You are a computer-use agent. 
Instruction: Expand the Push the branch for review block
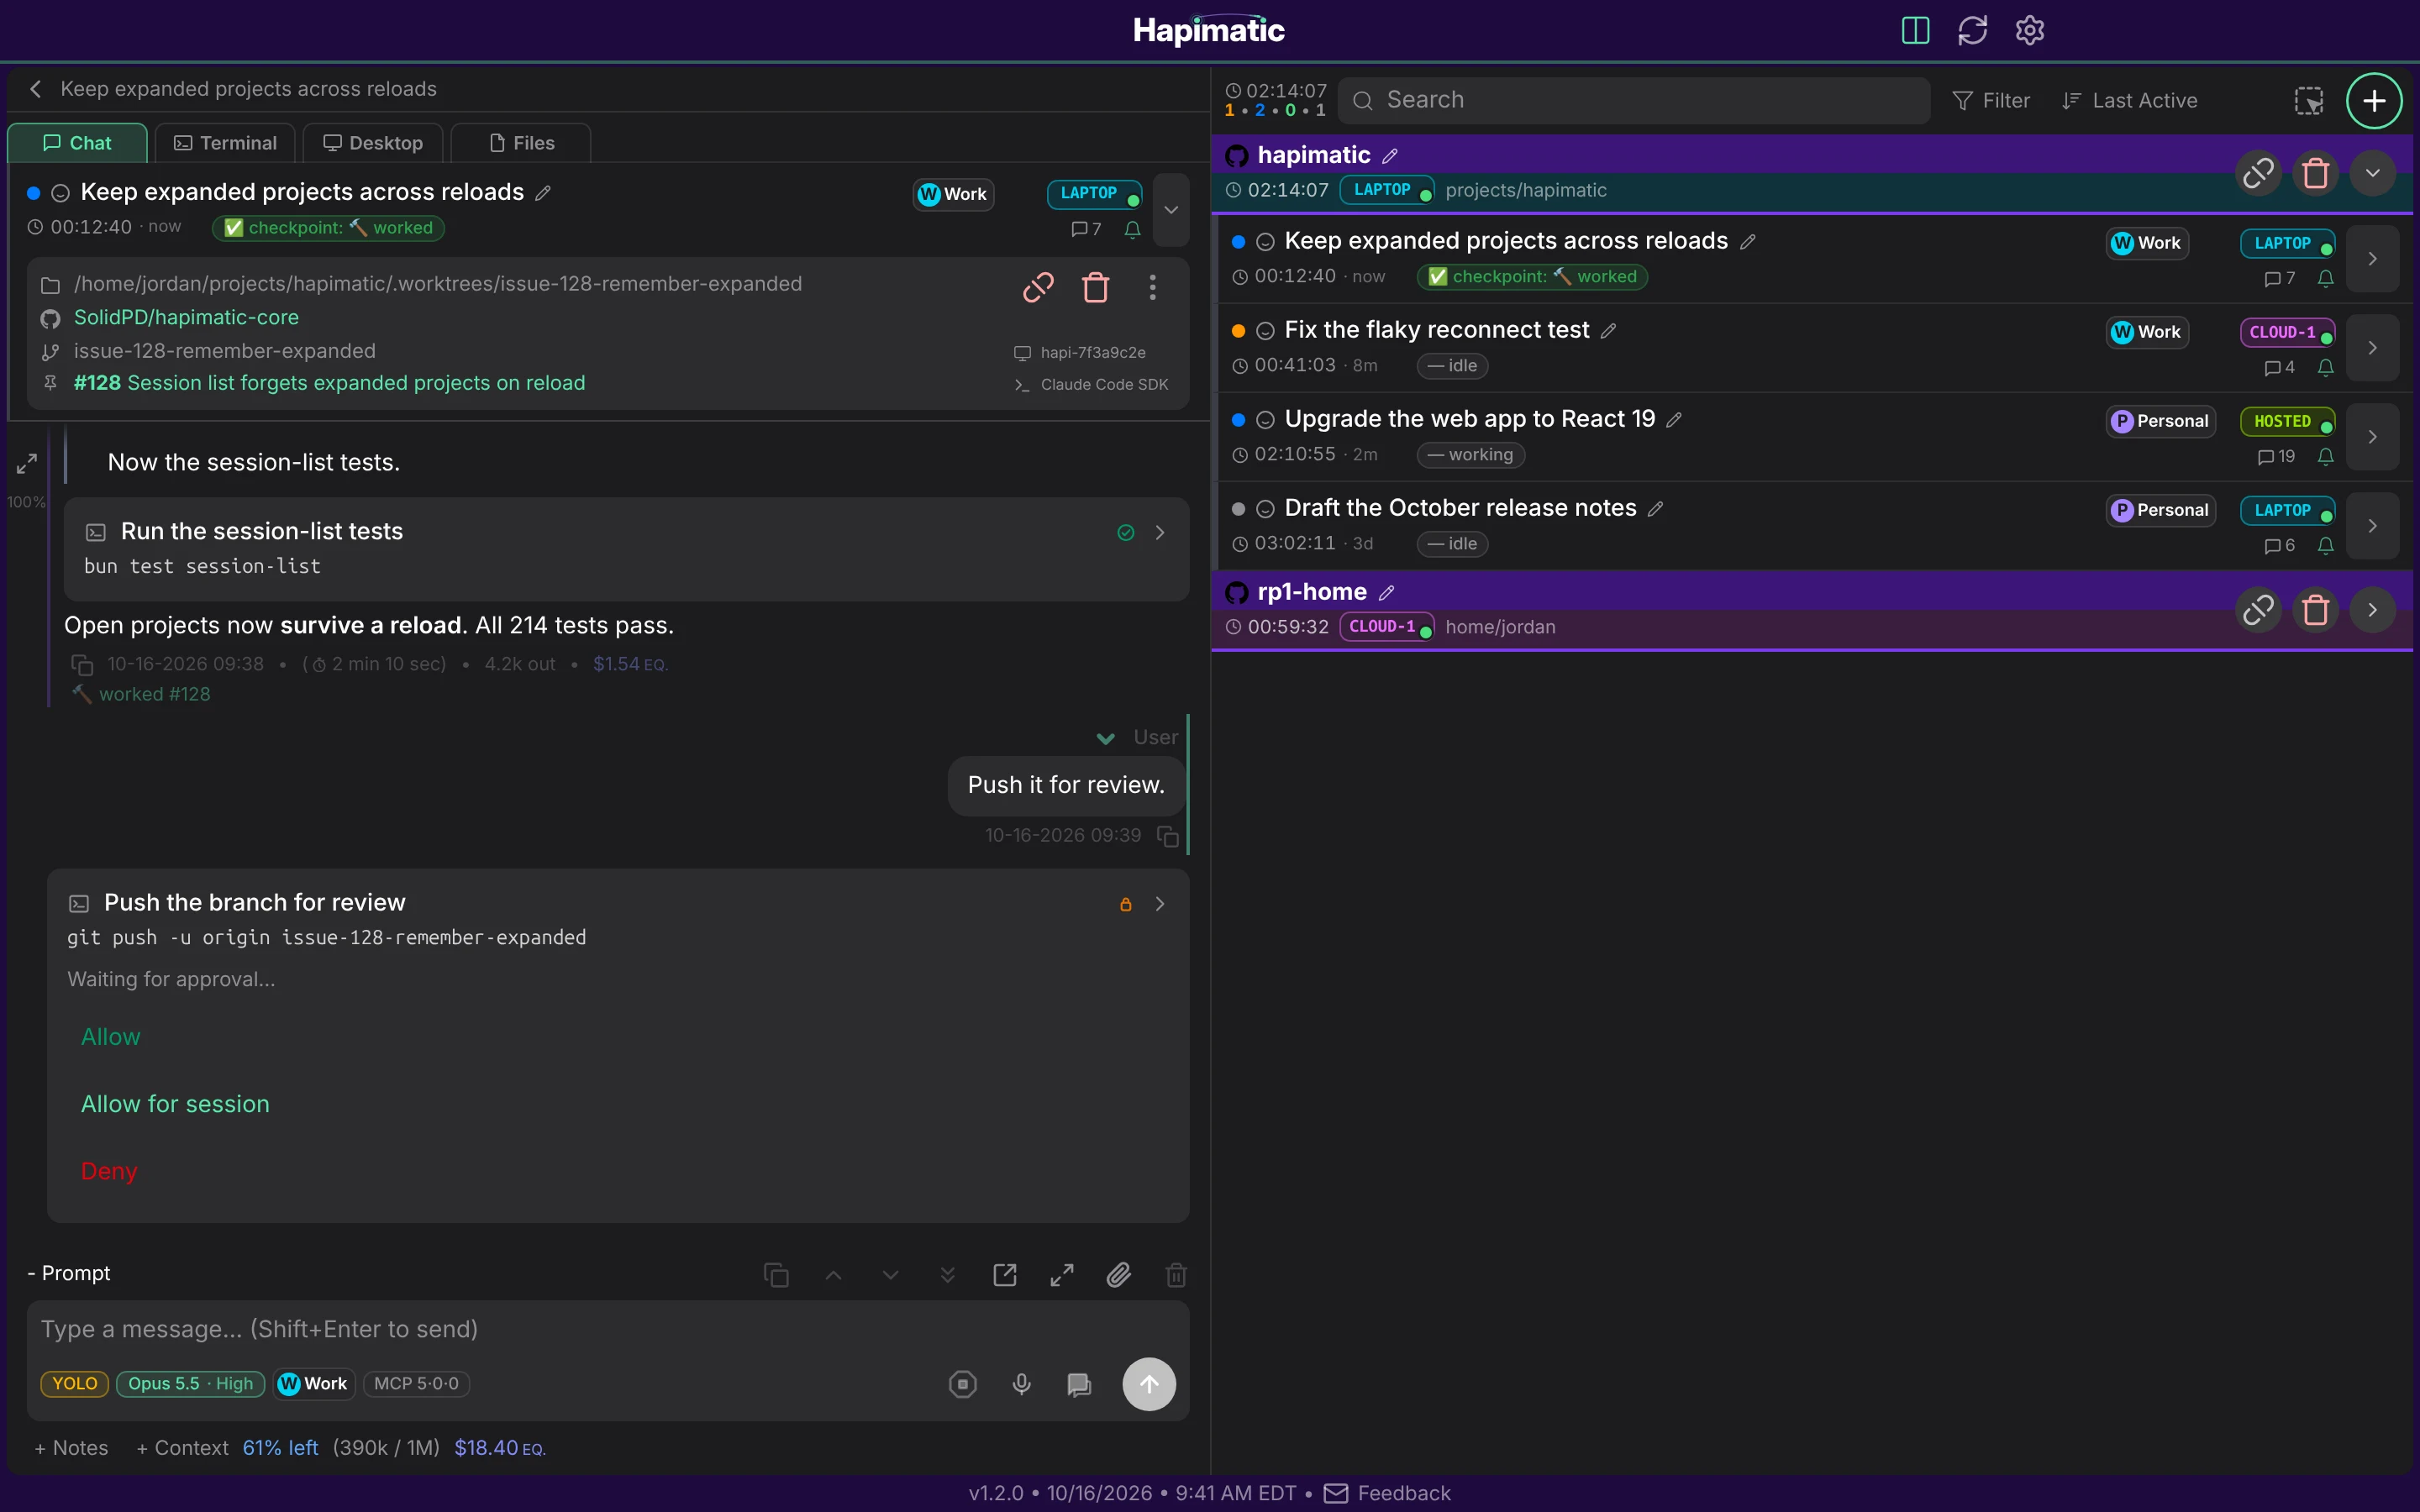click(x=1160, y=903)
